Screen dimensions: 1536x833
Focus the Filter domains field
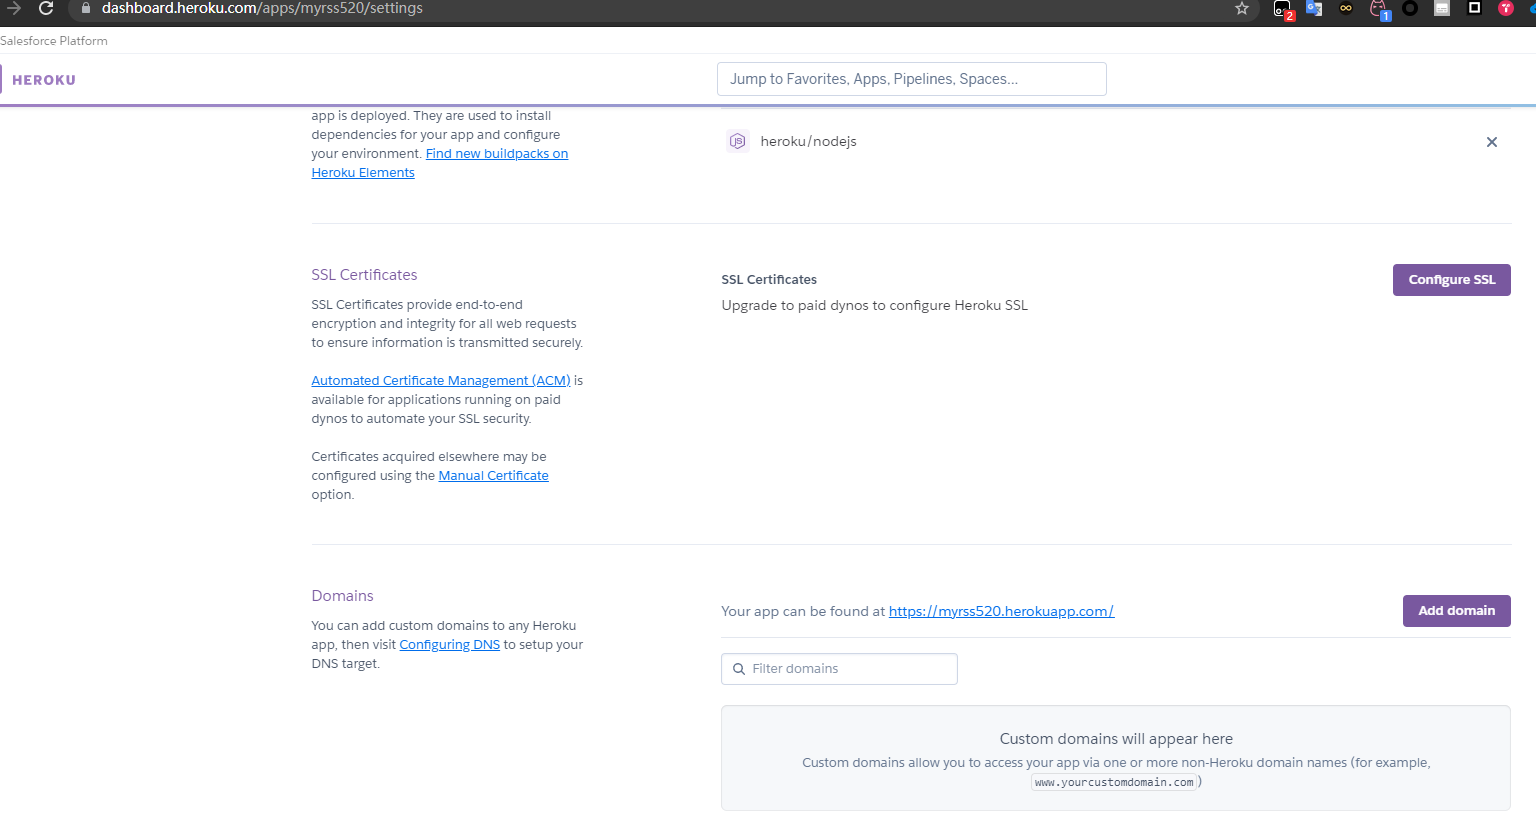(x=839, y=669)
